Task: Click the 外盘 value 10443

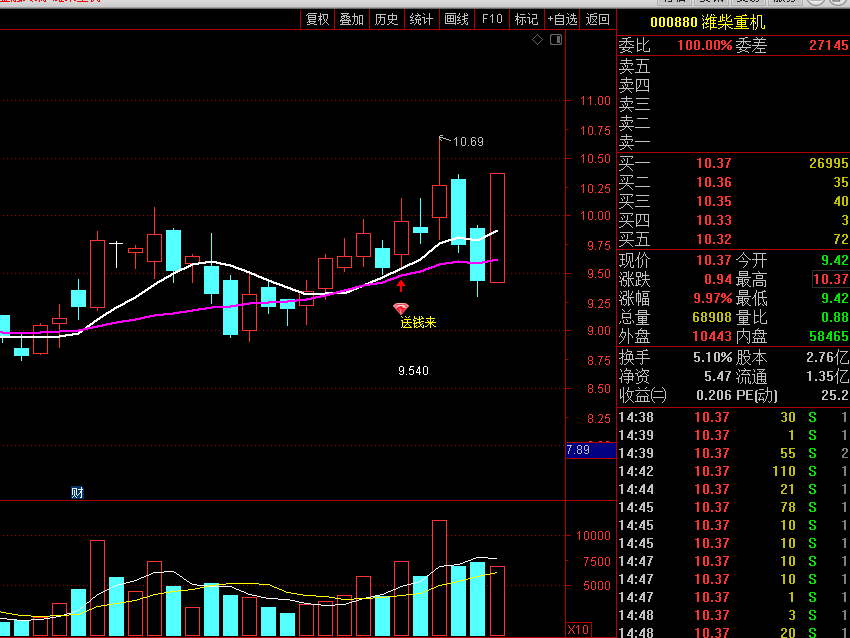Action: click(x=712, y=336)
